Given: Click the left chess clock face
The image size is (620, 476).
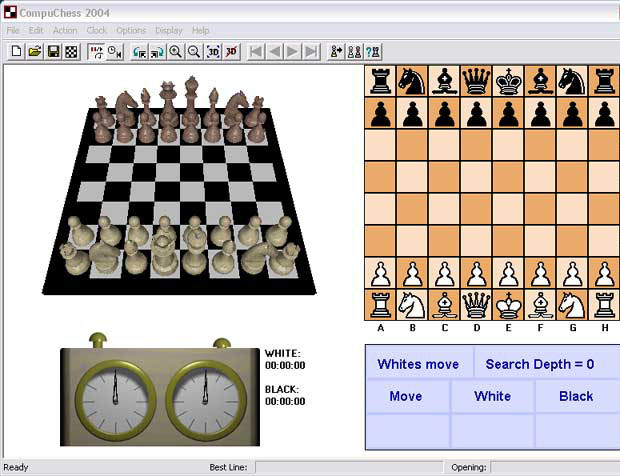Looking at the screenshot, I should (x=114, y=395).
